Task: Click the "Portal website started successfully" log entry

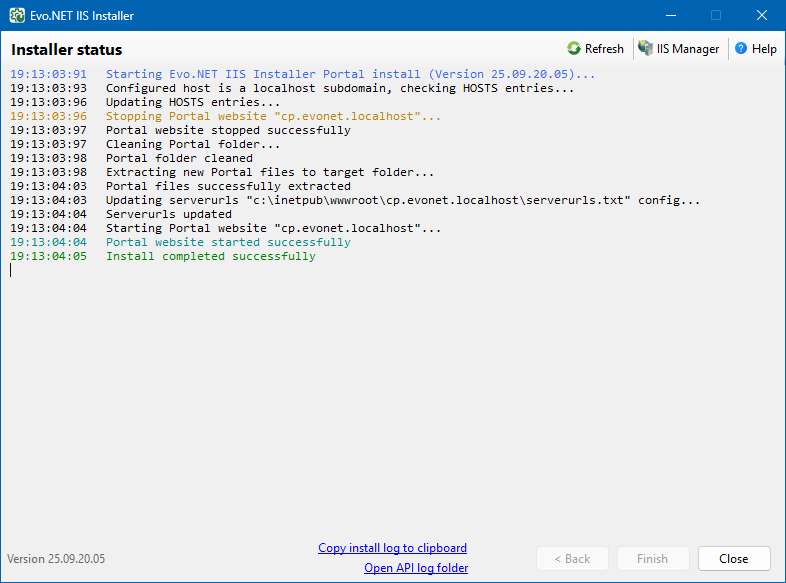Action: click(x=228, y=243)
